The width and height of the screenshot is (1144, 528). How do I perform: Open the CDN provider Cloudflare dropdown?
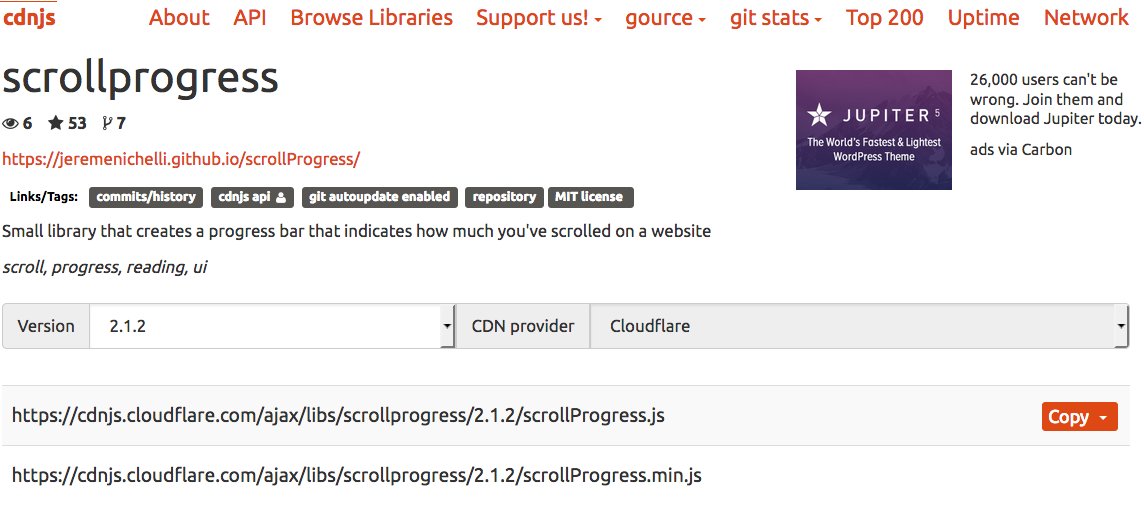pyautogui.click(x=859, y=326)
